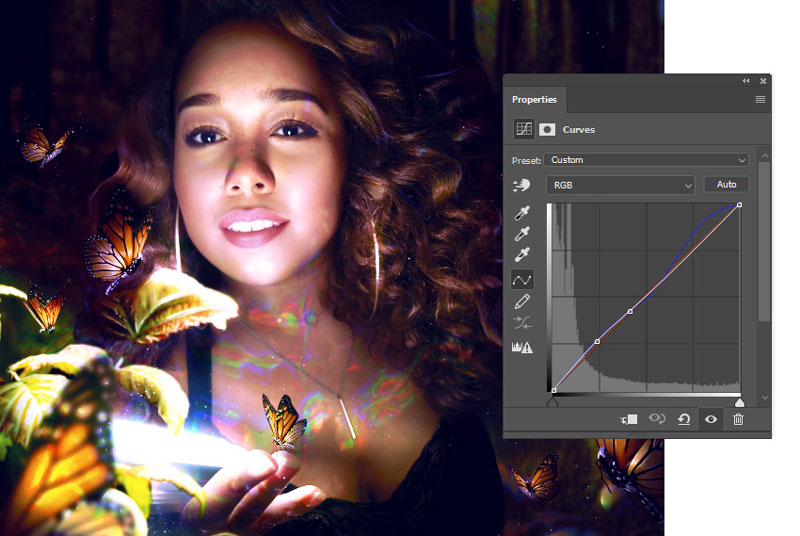Activate the on-image targeted adjustment hand tool

click(521, 185)
